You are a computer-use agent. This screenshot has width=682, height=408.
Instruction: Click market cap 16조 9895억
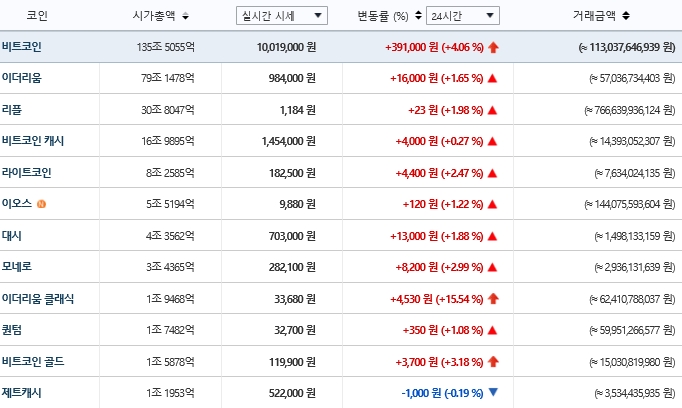pyautogui.click(x=168, y=141)
